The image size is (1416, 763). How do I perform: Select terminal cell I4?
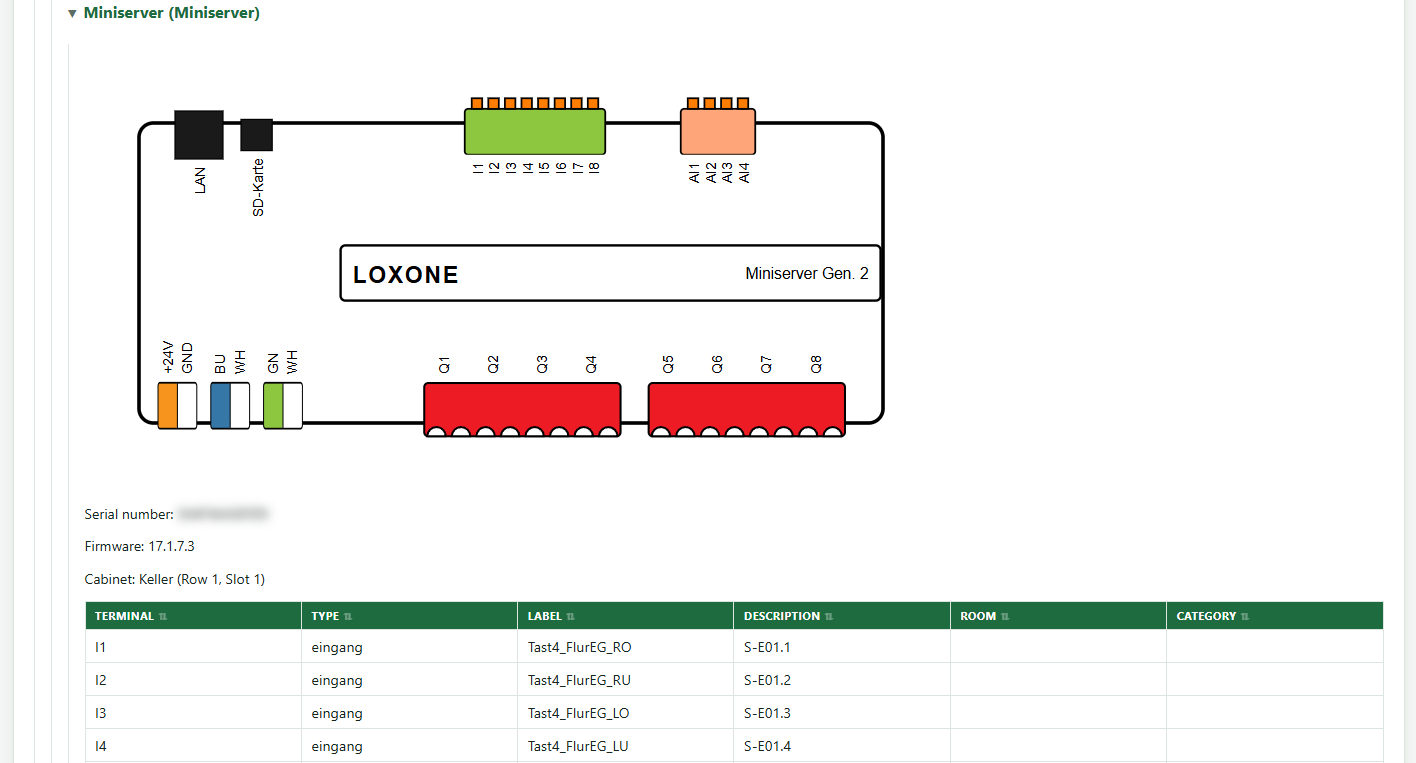click(194, 746)
